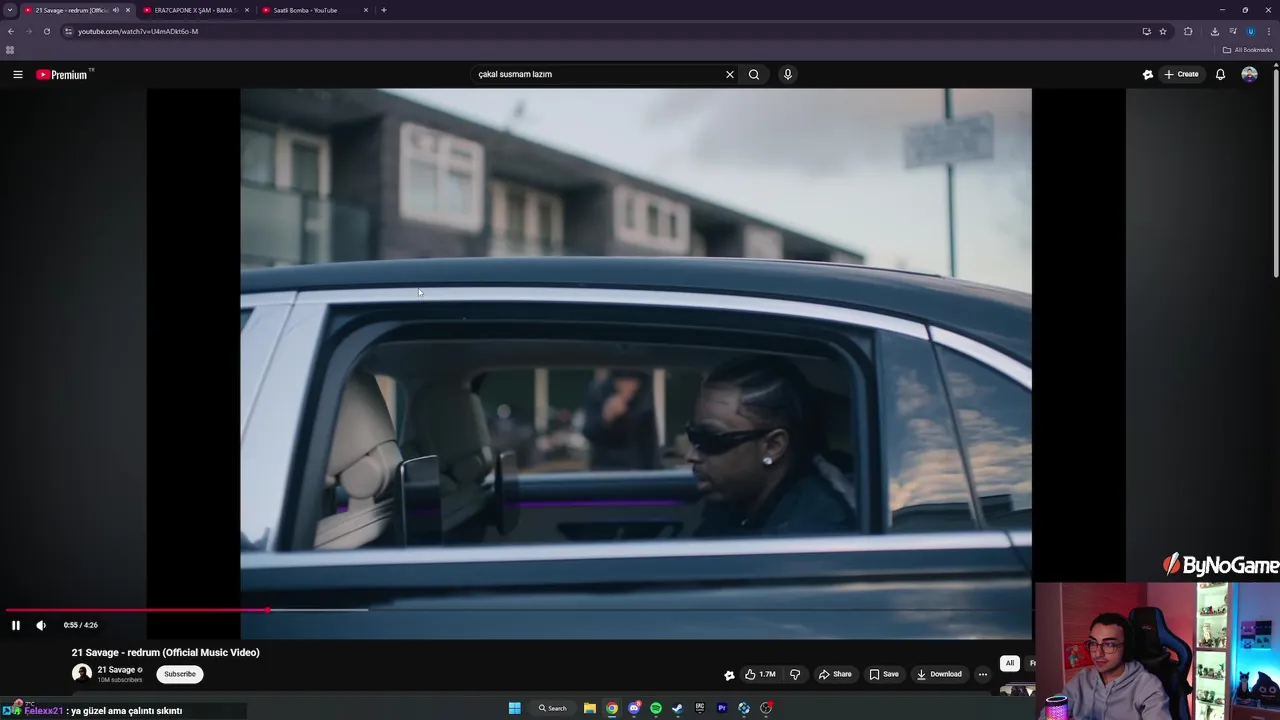Open YouTube notifications bell

point(1220,74)
